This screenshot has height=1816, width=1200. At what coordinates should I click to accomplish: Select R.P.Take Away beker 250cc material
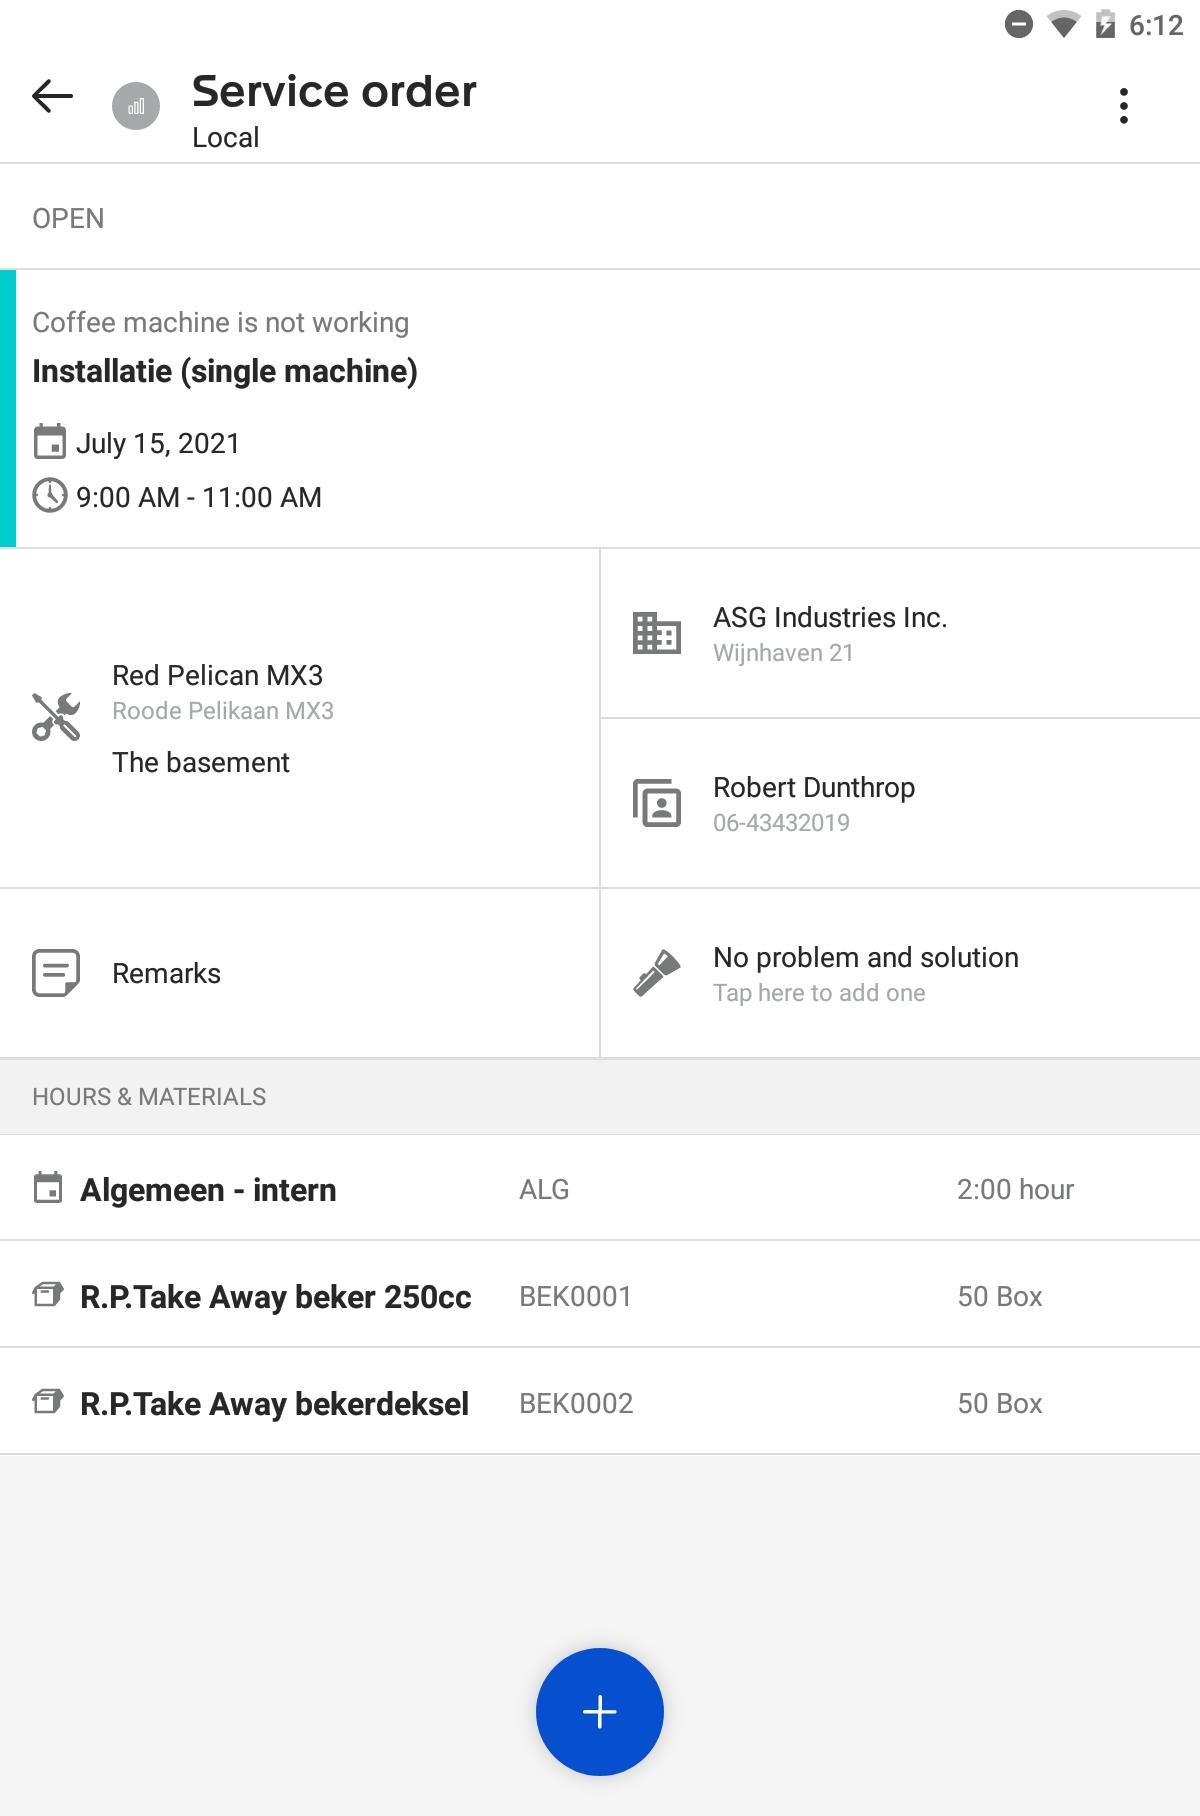click(600, 1295)
